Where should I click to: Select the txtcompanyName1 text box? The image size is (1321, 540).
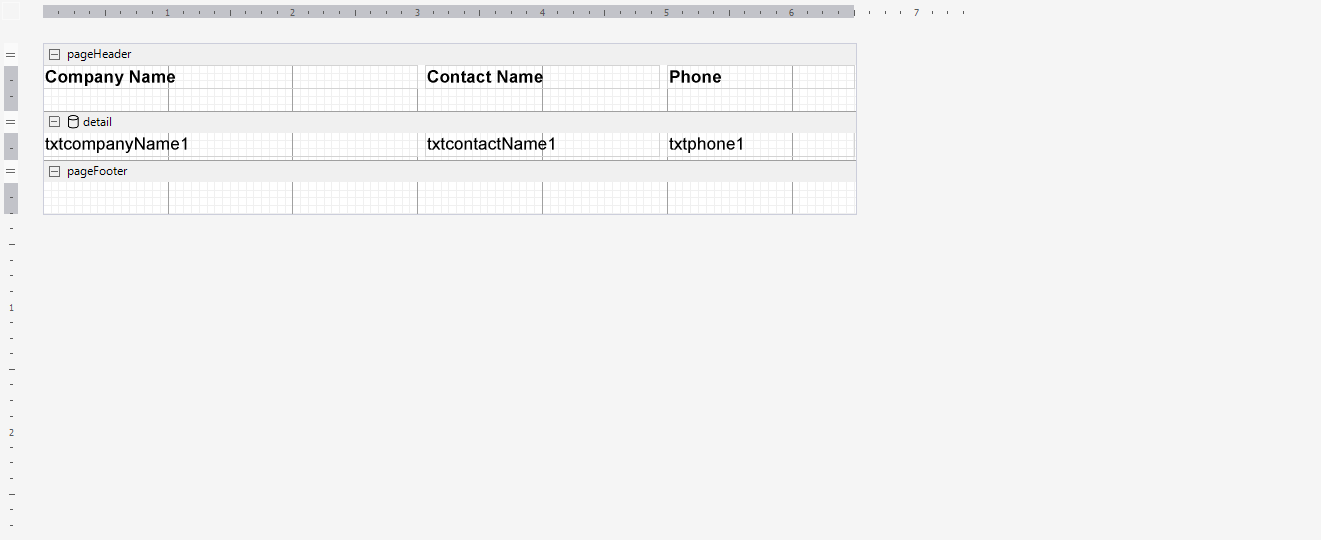pyautogui.click(x=117, y=144)
